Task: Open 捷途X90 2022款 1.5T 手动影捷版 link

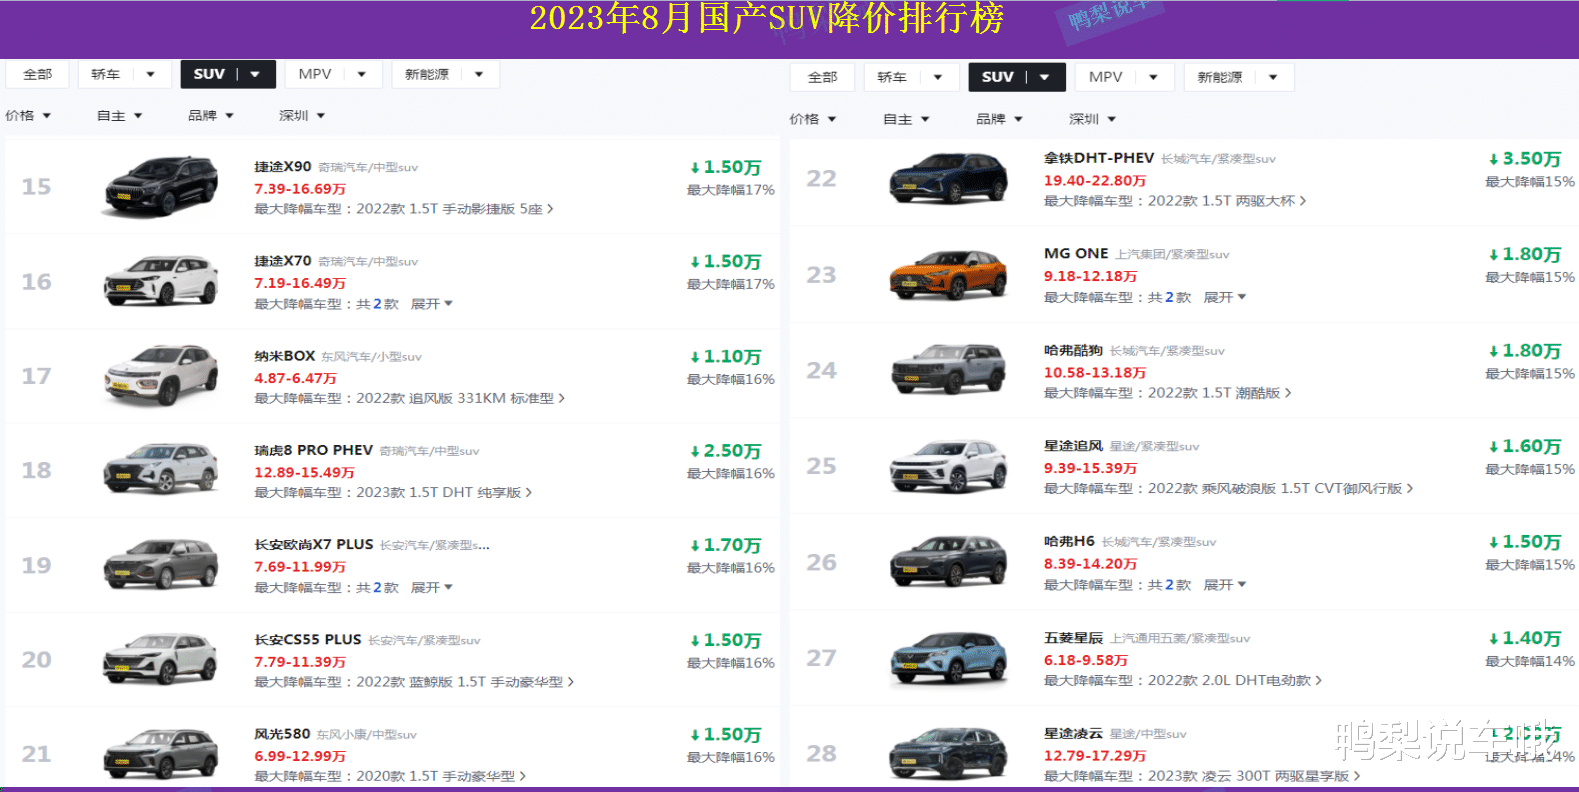Action: tap(403, 209)
